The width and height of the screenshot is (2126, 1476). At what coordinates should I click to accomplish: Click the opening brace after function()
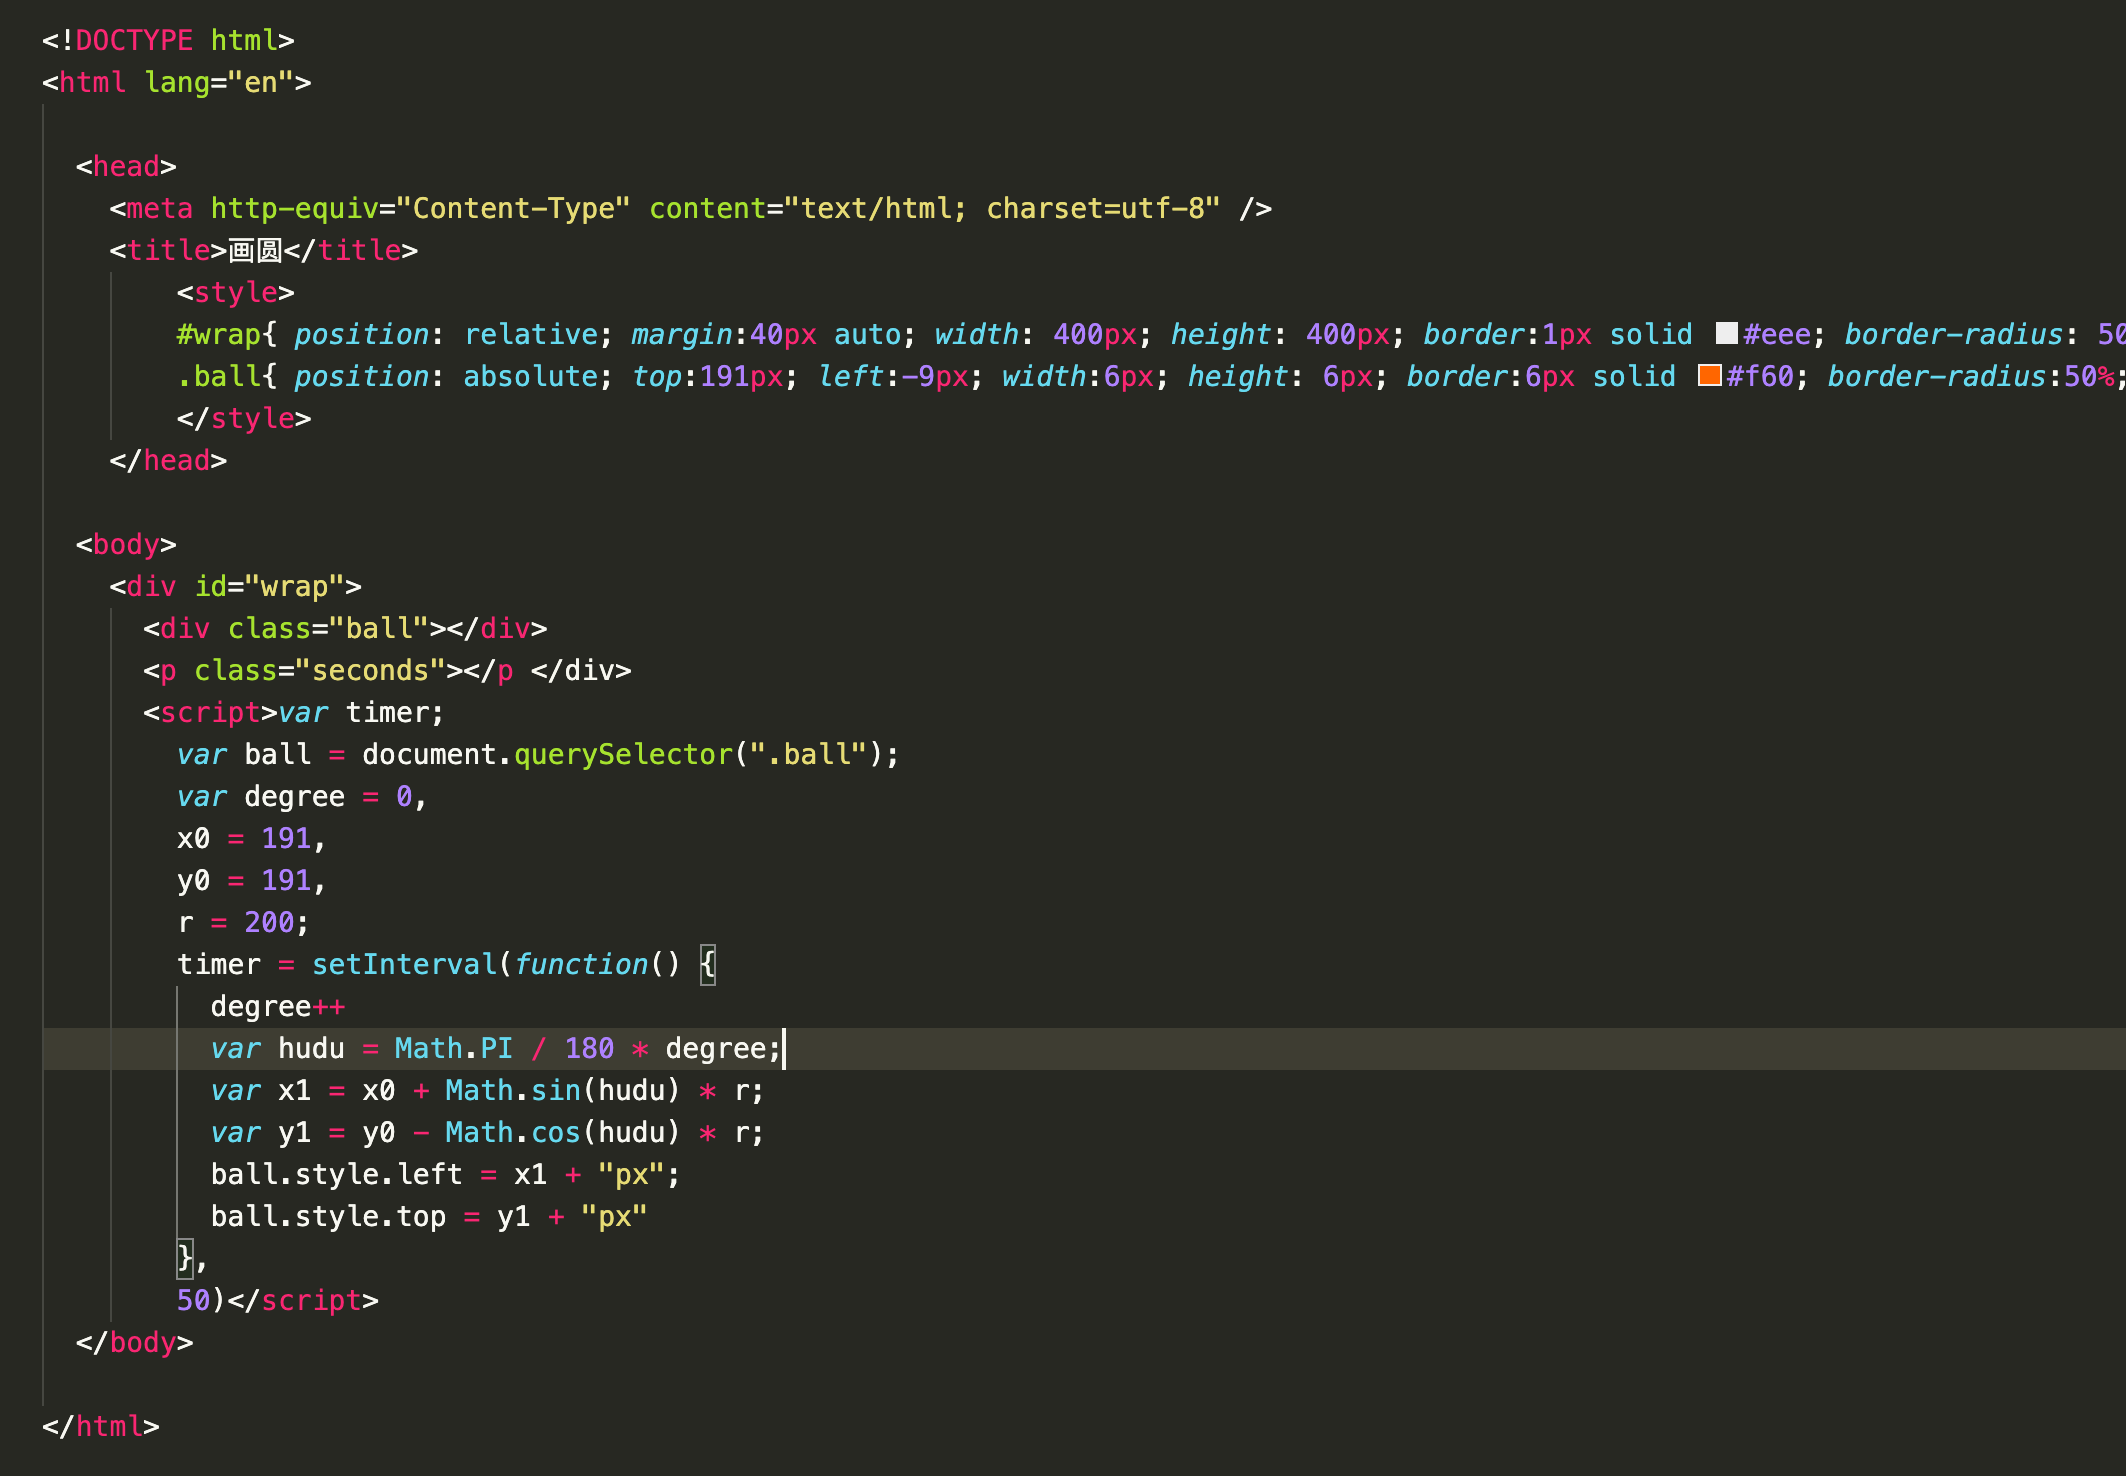click(x=707, y=964)
